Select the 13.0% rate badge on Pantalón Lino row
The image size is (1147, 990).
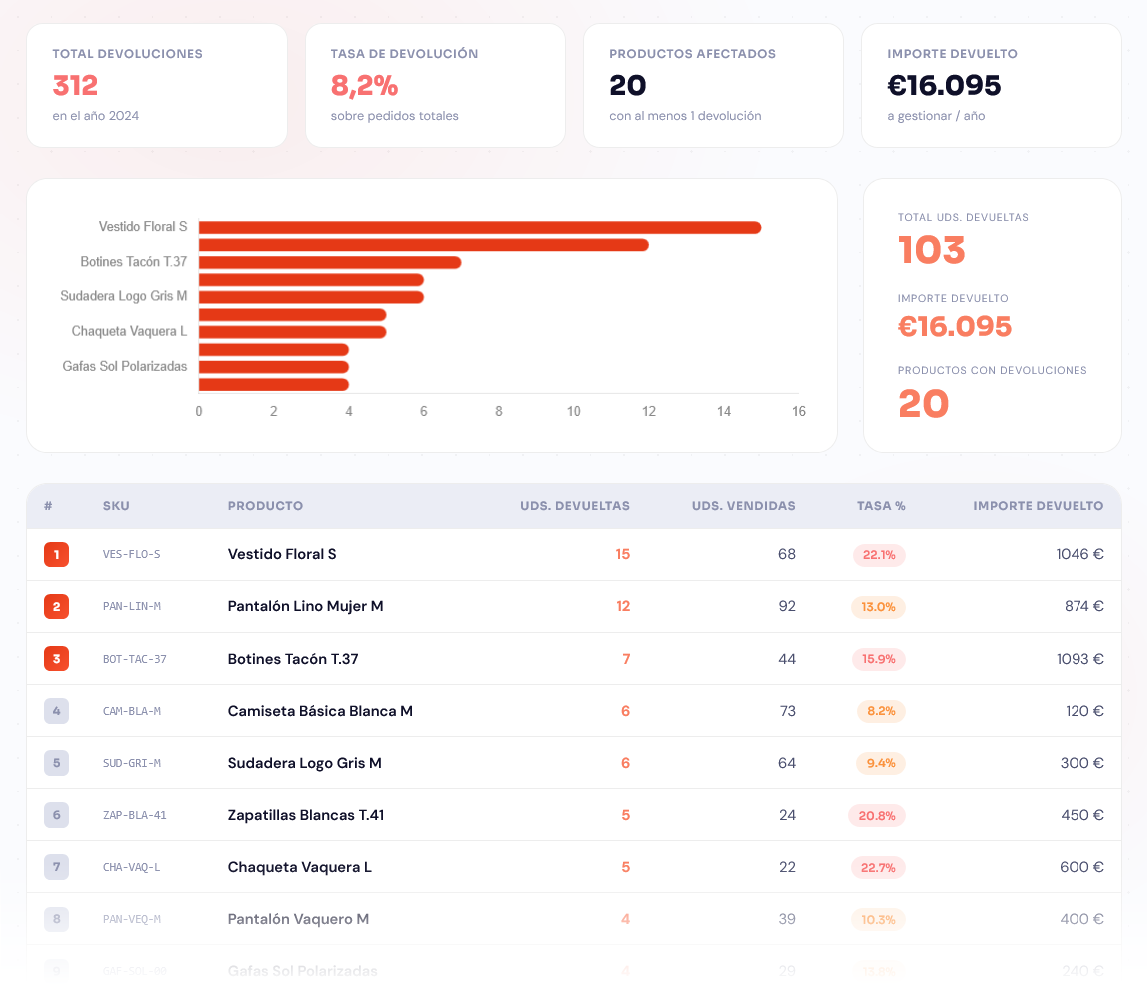tap(878, 606)
